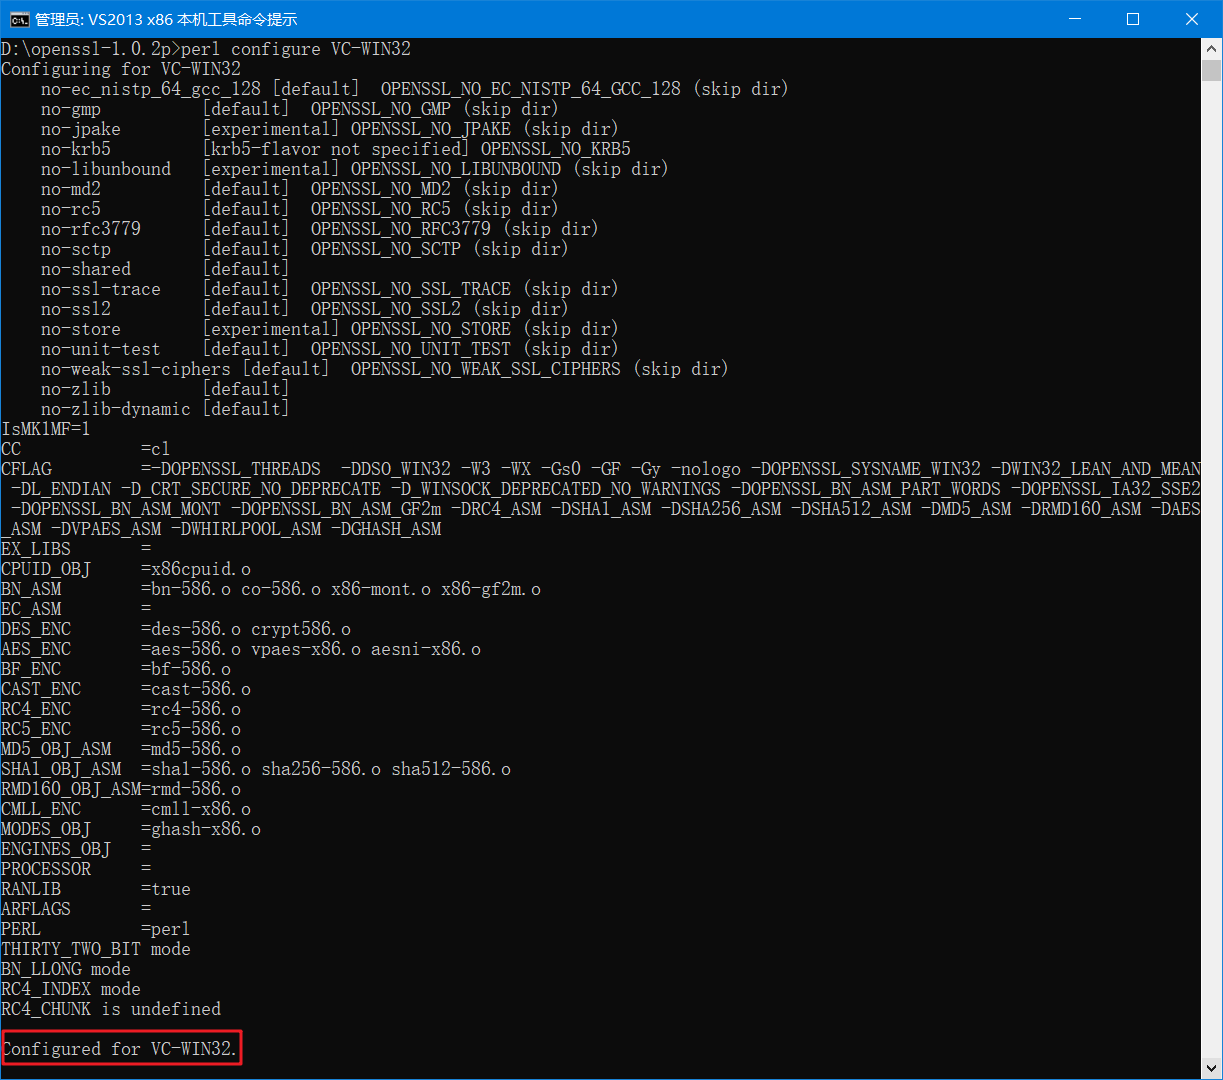The image size is (1223, 1080).
Task: Click the 'no-gmp' option text
Action: pyautogui.click(x=71, y=109)
